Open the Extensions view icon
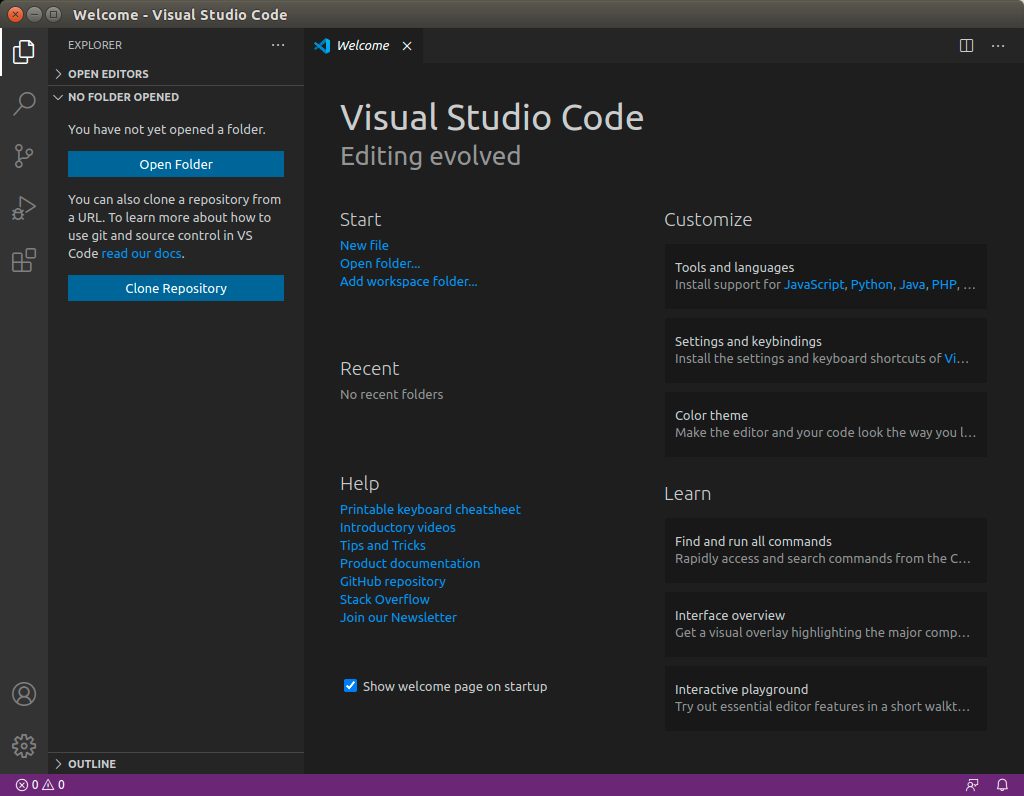Image resolution: width=1024 pixels, height=796 pixels. [24, 261]
